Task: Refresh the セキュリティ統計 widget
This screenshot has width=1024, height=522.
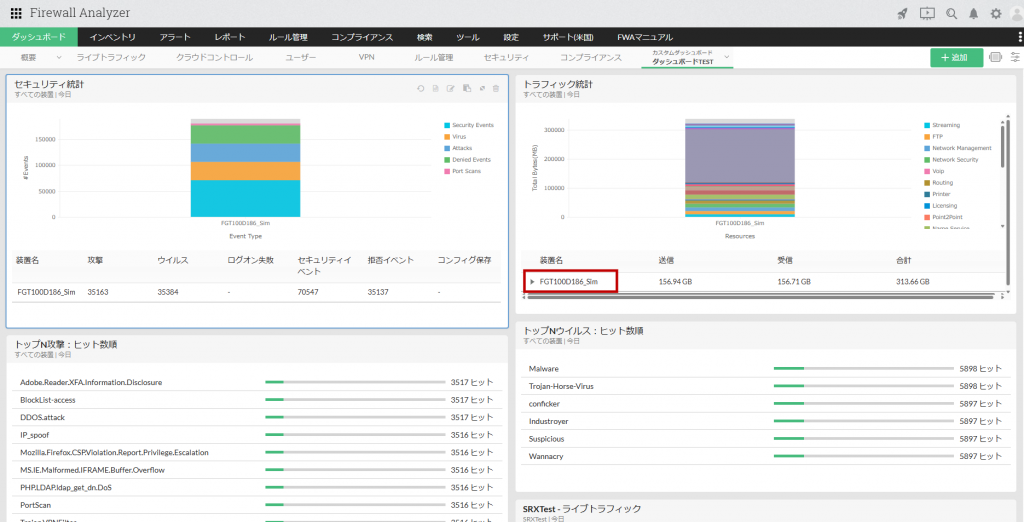Action: tap(421, 89)
